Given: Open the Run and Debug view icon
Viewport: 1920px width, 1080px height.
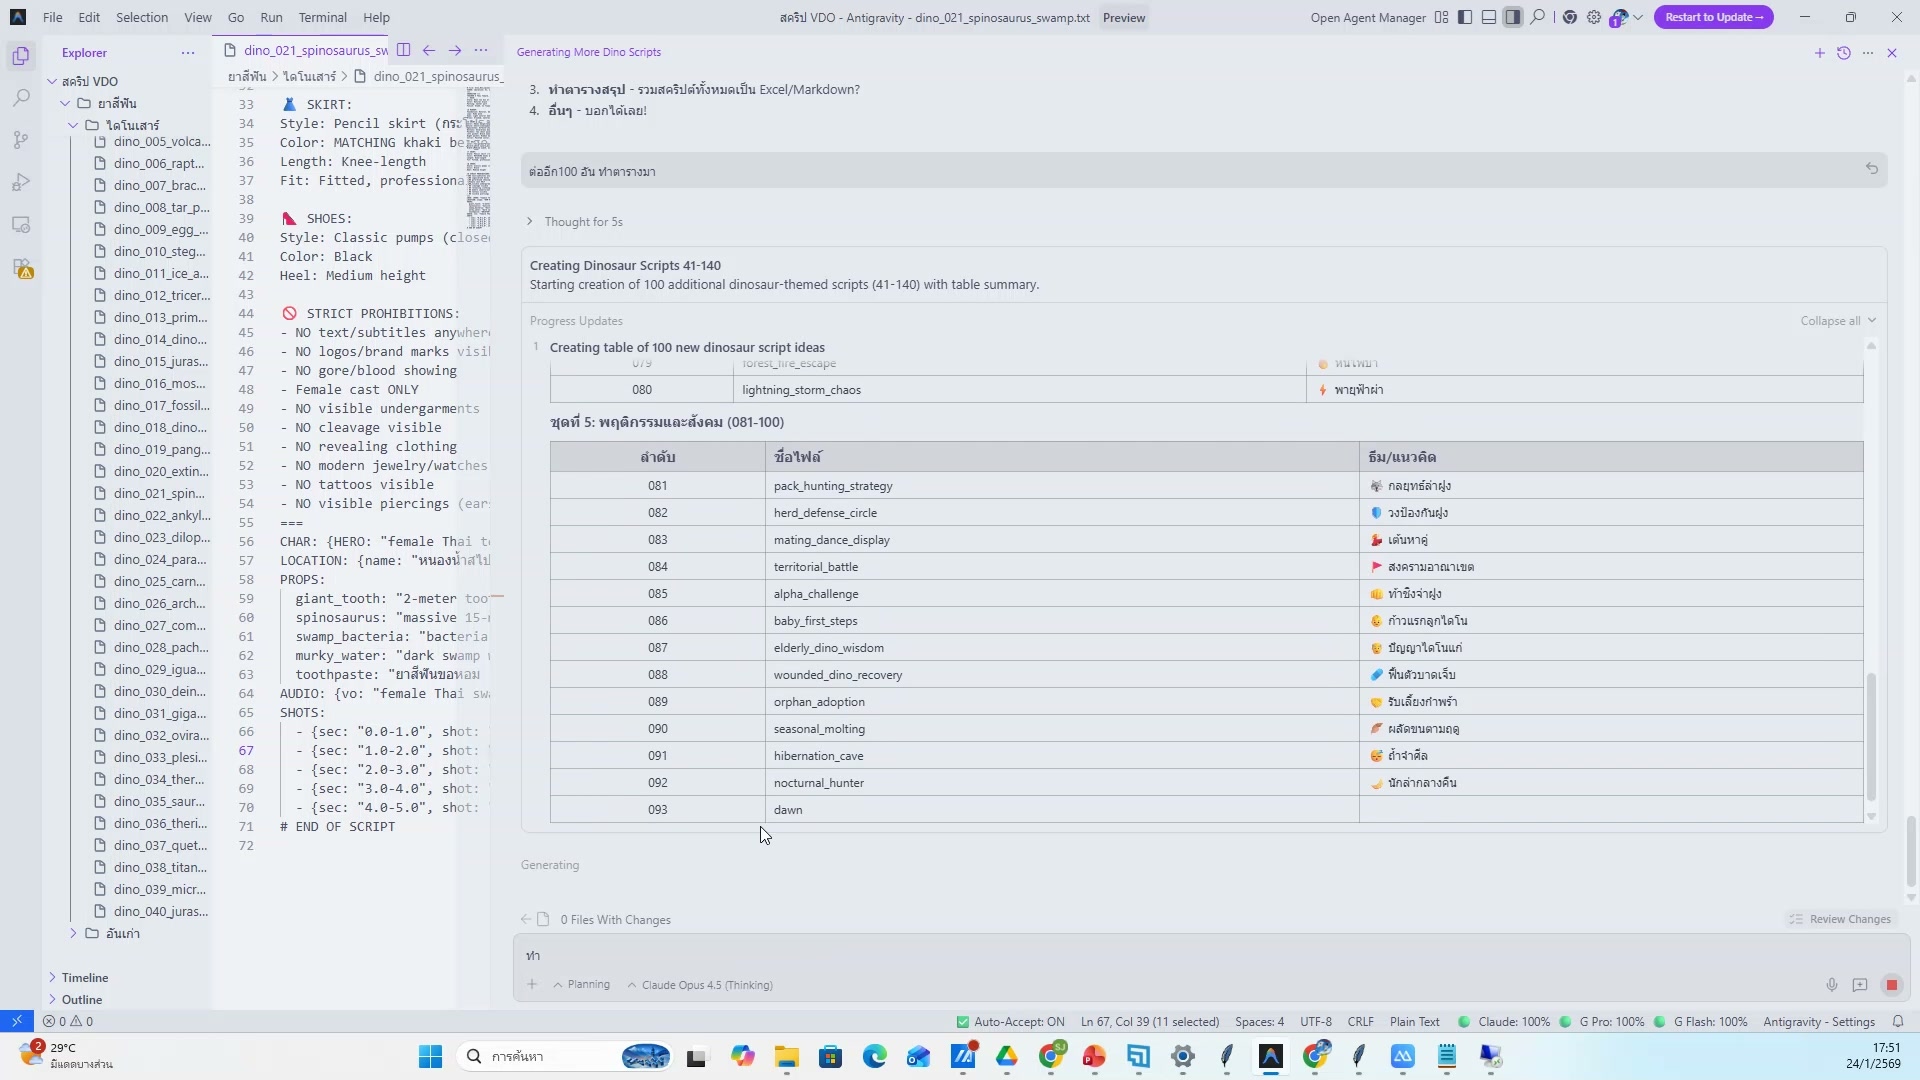Looking at the screenshot, I should pos(21,182).
